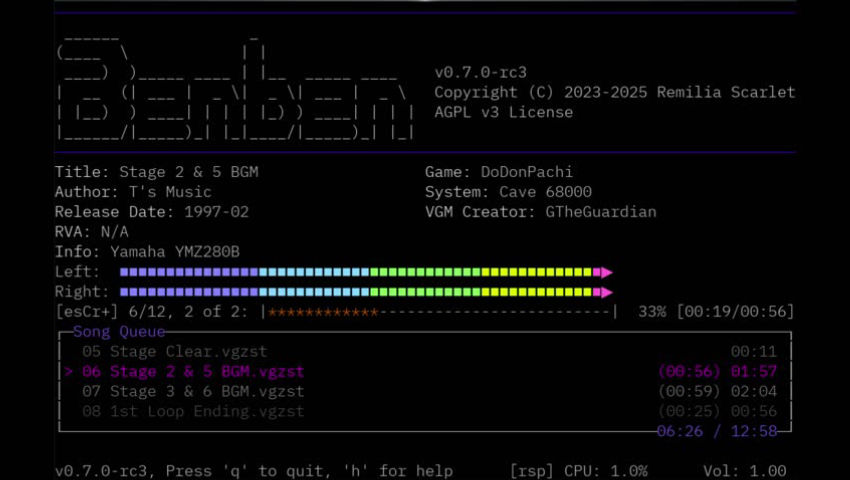Click the '[esCr+]' mode flags indicator

tap(87, 312)
